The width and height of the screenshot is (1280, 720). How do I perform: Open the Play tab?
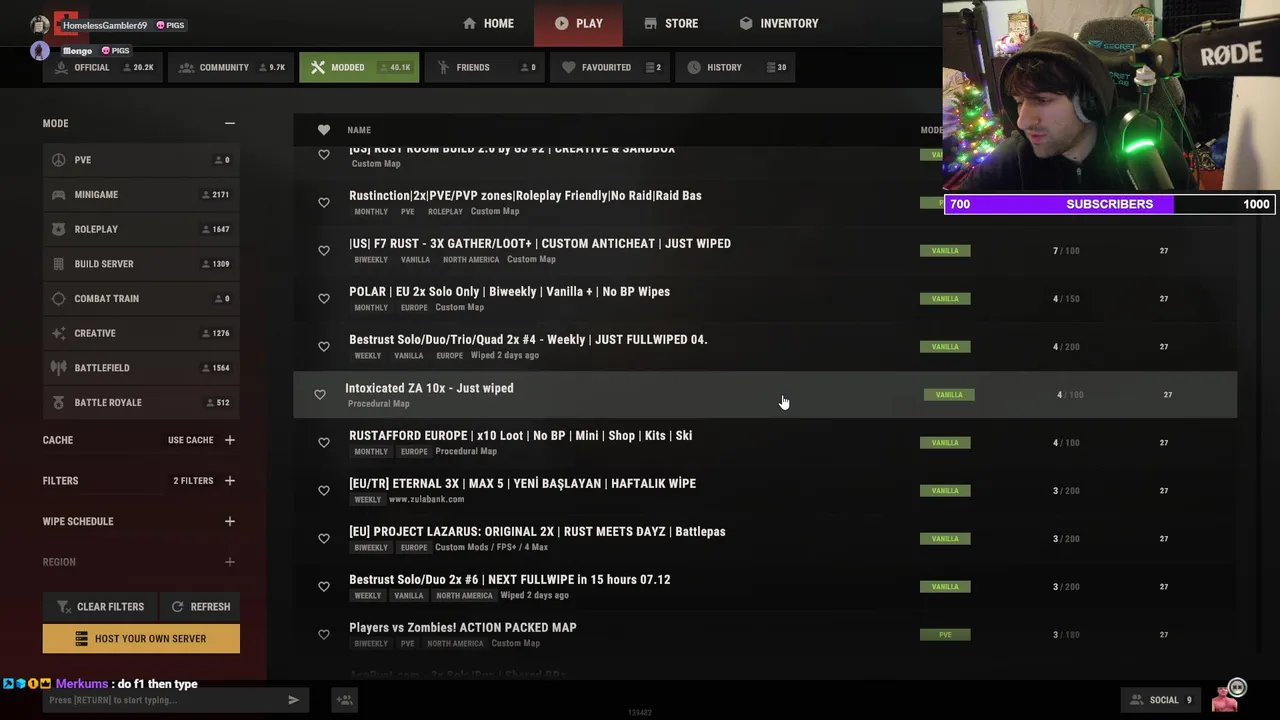tap(578, 23)
